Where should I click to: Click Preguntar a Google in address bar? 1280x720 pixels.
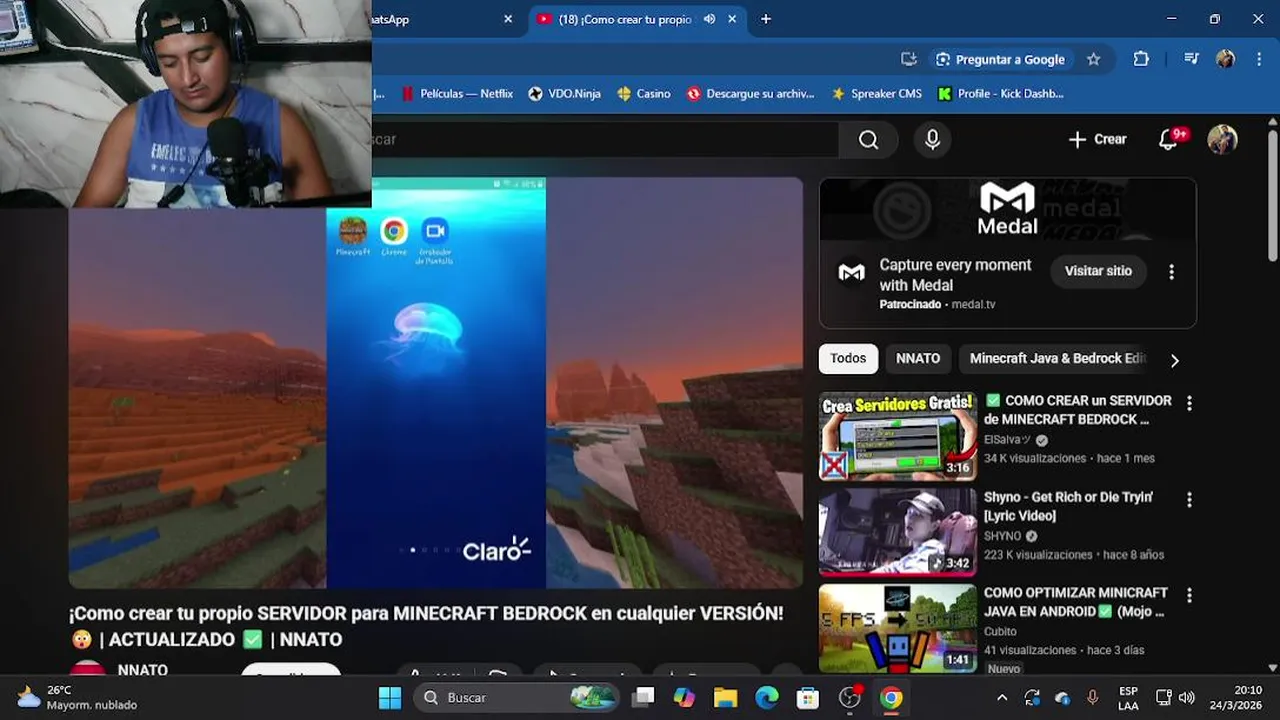(1000, 59)
